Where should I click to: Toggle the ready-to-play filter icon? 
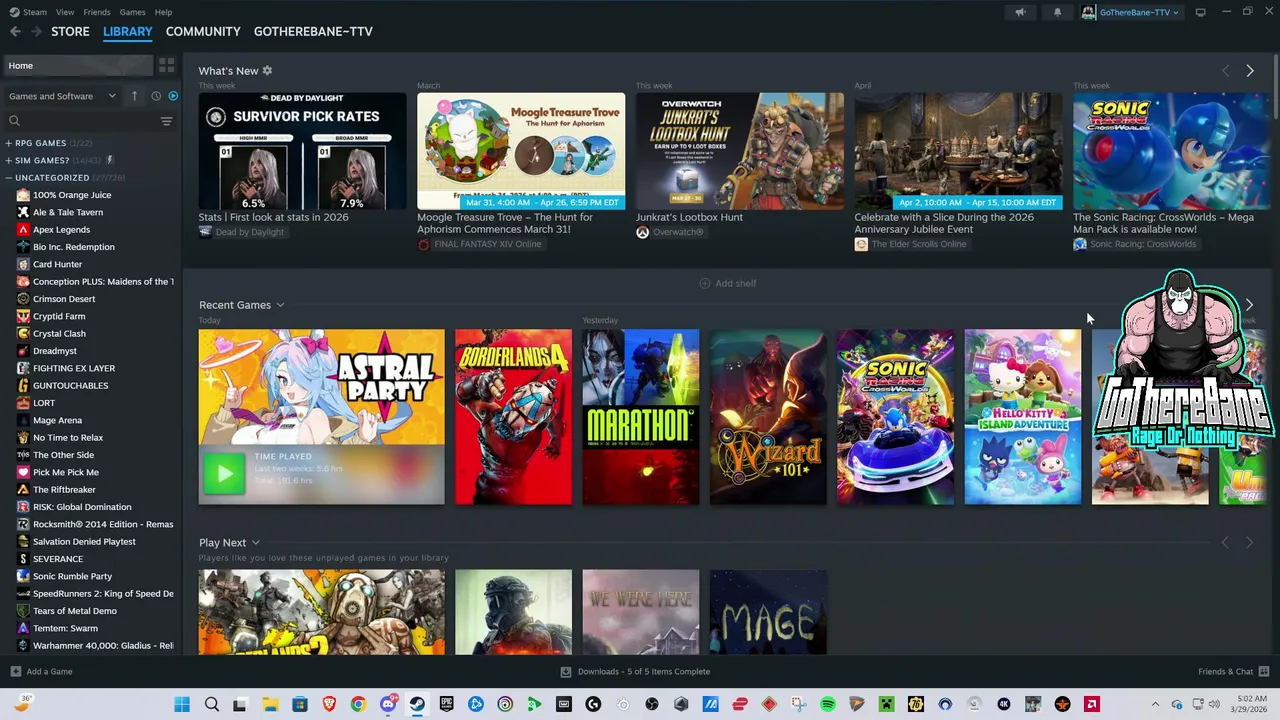coord(173,96)
